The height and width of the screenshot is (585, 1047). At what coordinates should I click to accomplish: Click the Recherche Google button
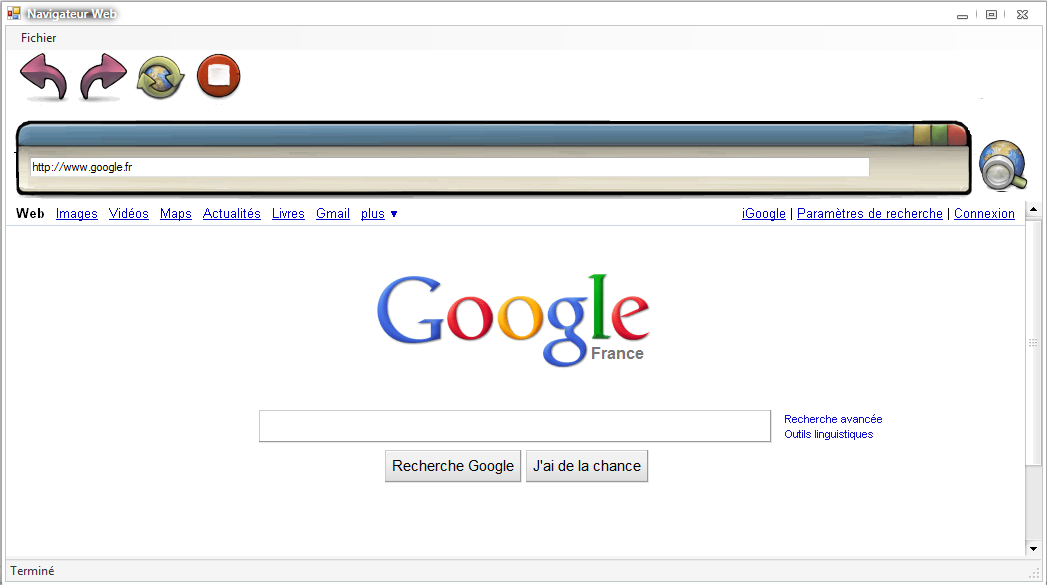453,466
